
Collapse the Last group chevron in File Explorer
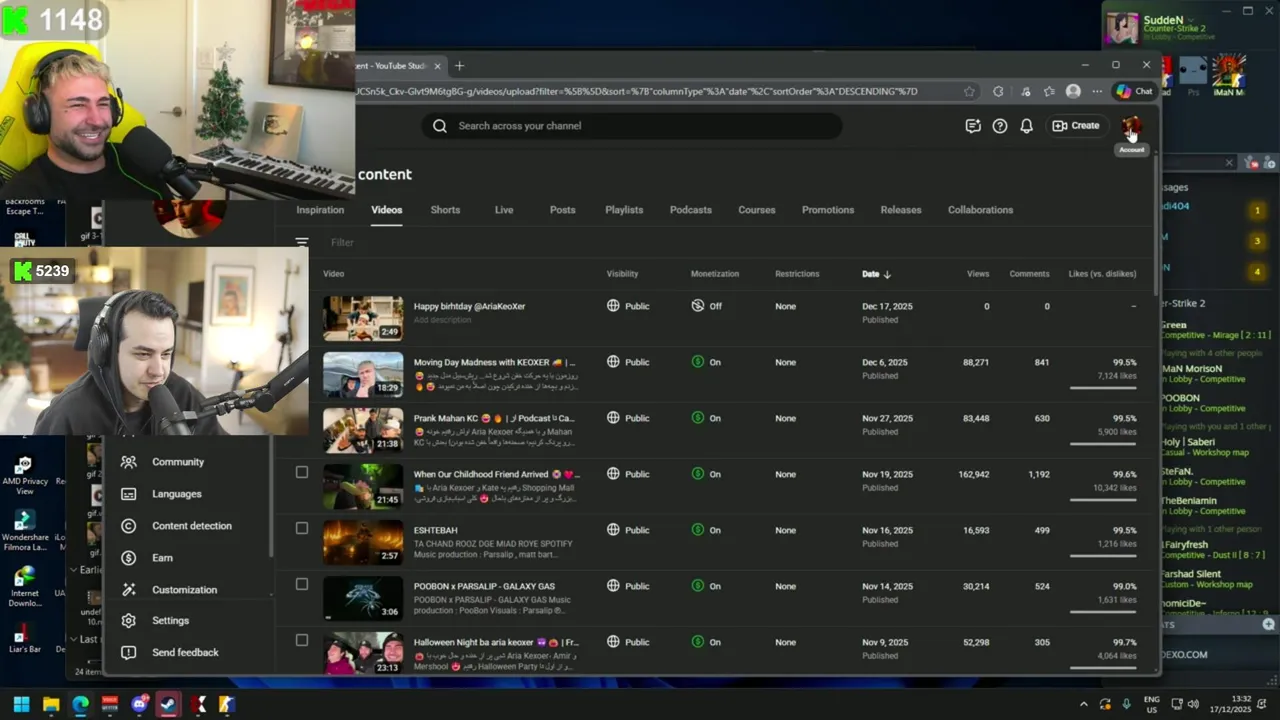click(73, 639)
